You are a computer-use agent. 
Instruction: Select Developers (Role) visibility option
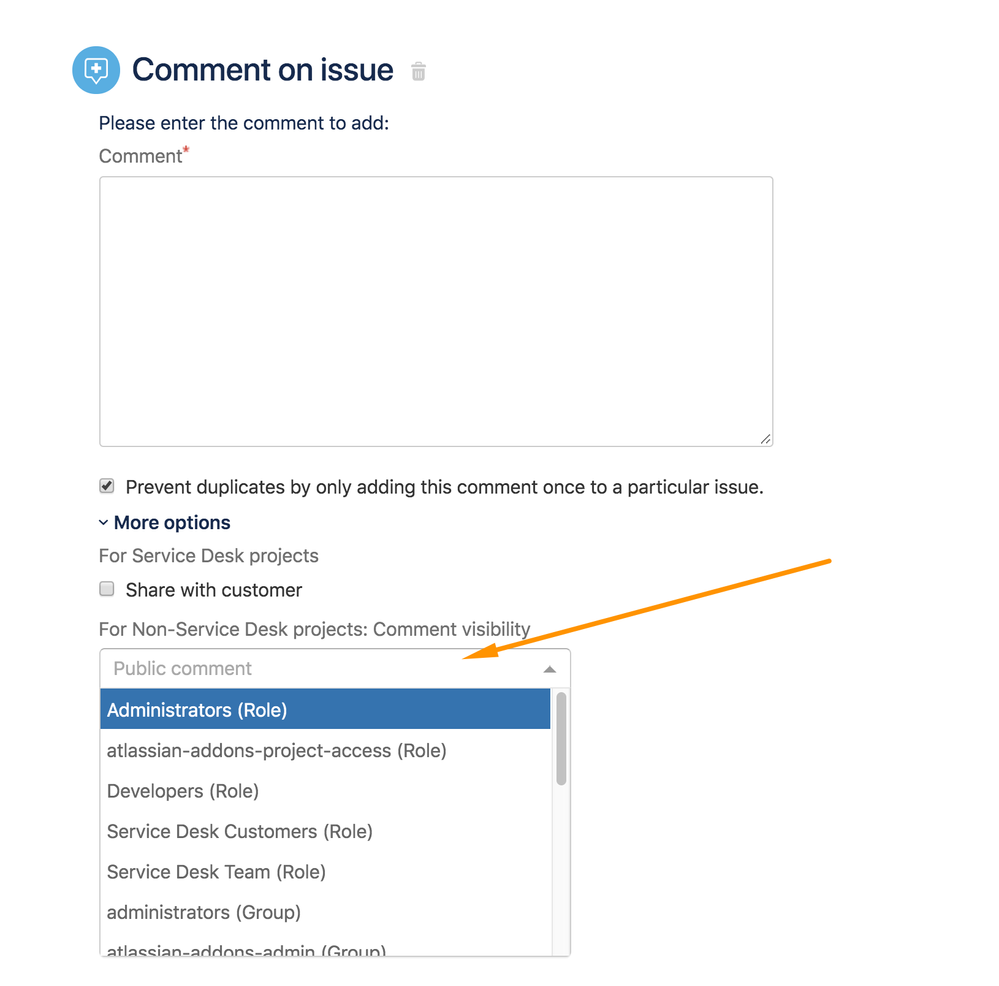[183, 791]
